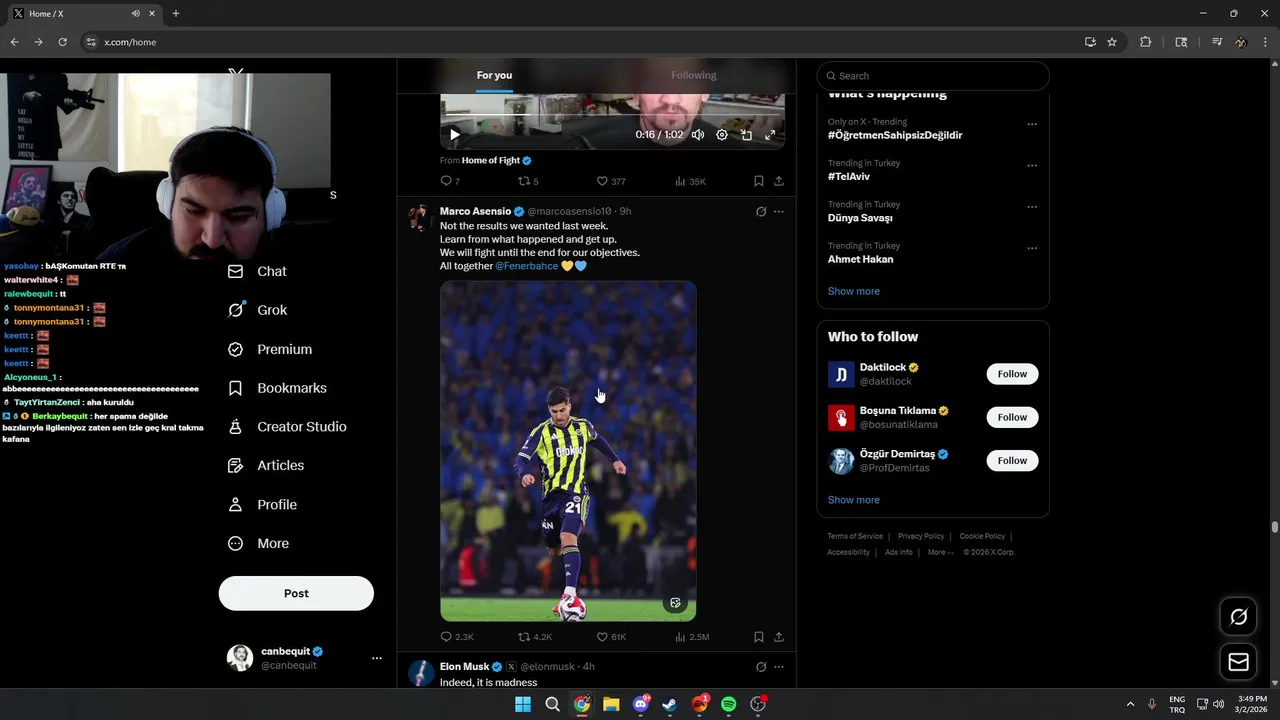Reply to Marco Asensio's post
1280x720 pixels.
pyautogui.click(x=457, y=637)
